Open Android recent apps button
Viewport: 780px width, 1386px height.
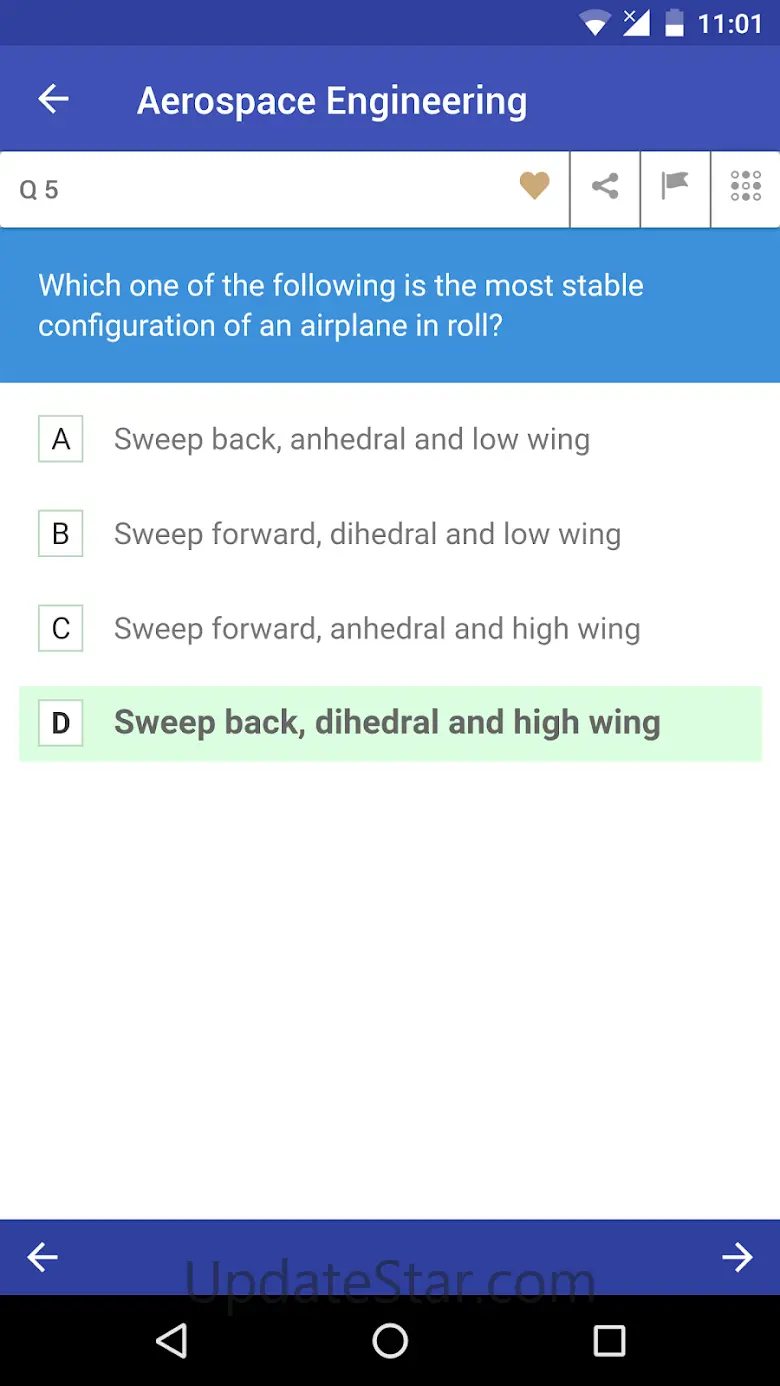pyautogui.click(x=609, y=1340)
